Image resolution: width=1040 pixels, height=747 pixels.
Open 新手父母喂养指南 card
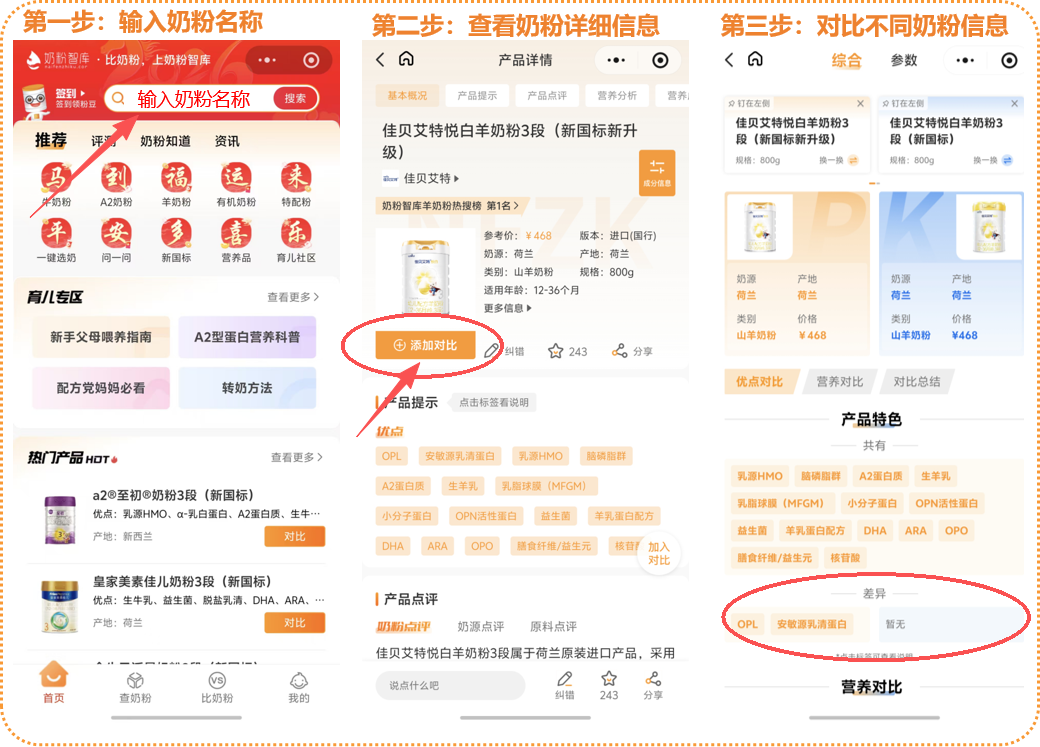[101, 337]
